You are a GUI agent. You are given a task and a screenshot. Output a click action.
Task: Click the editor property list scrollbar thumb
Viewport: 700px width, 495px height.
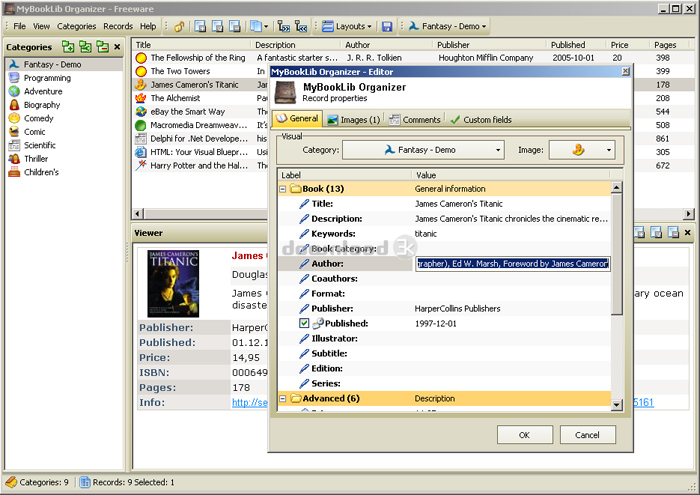click(x=617, y=254)
